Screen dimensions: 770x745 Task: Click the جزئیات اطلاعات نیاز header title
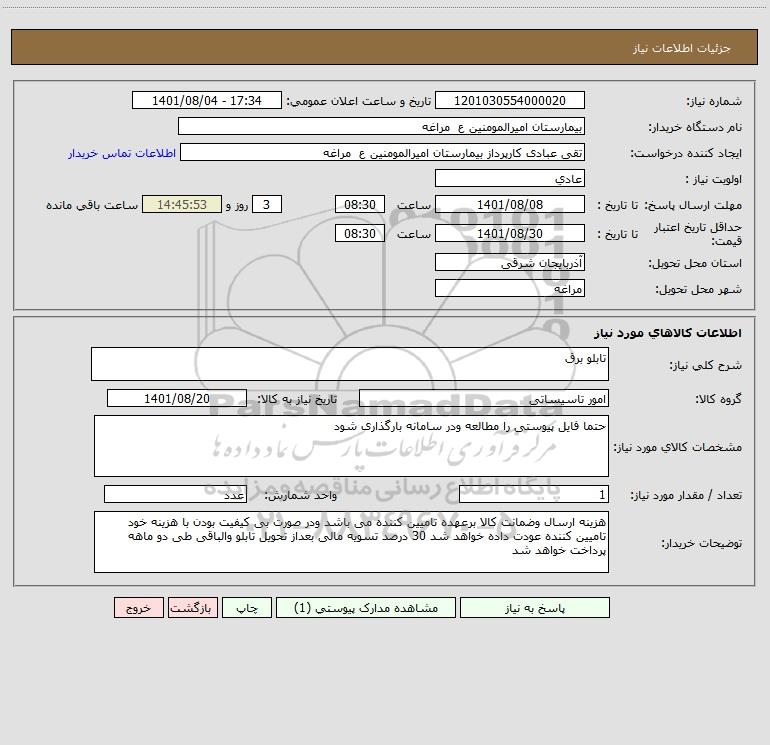[682, 48]
